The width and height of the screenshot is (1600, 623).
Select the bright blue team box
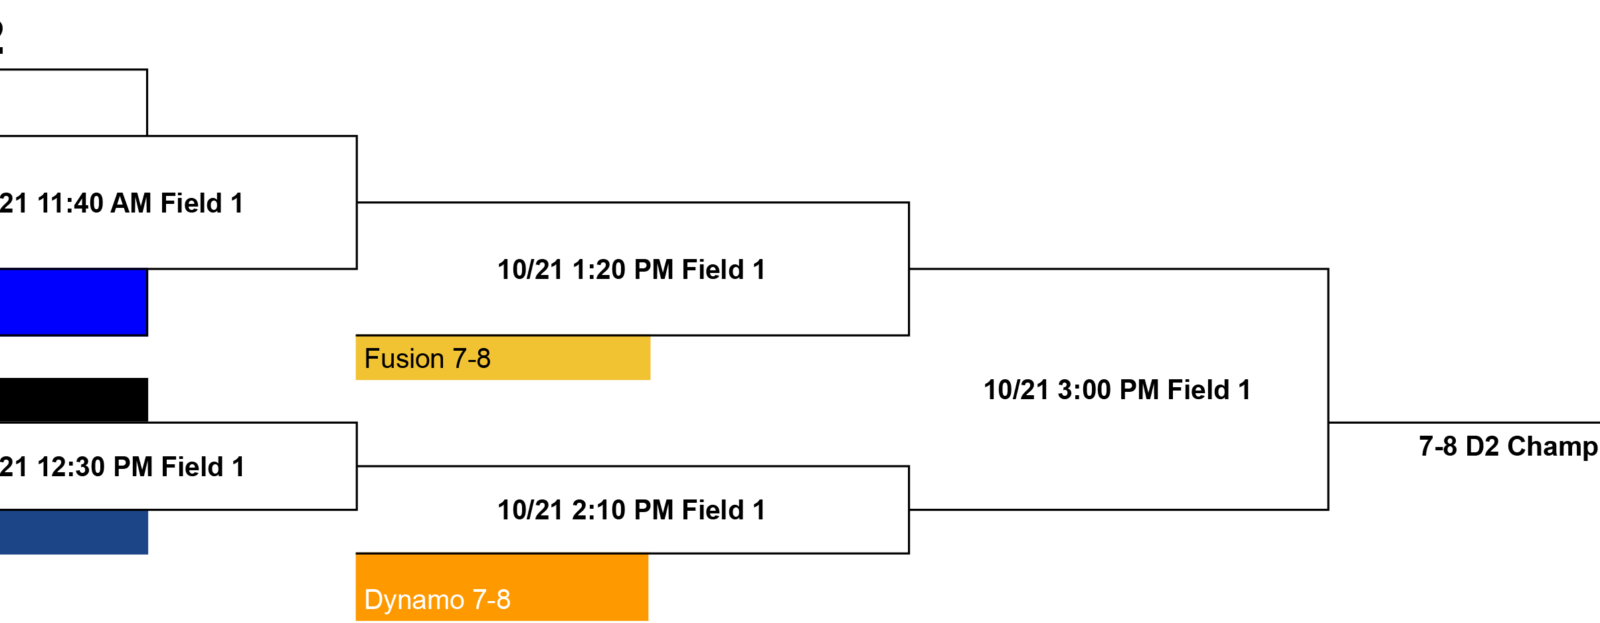(73, 302)
